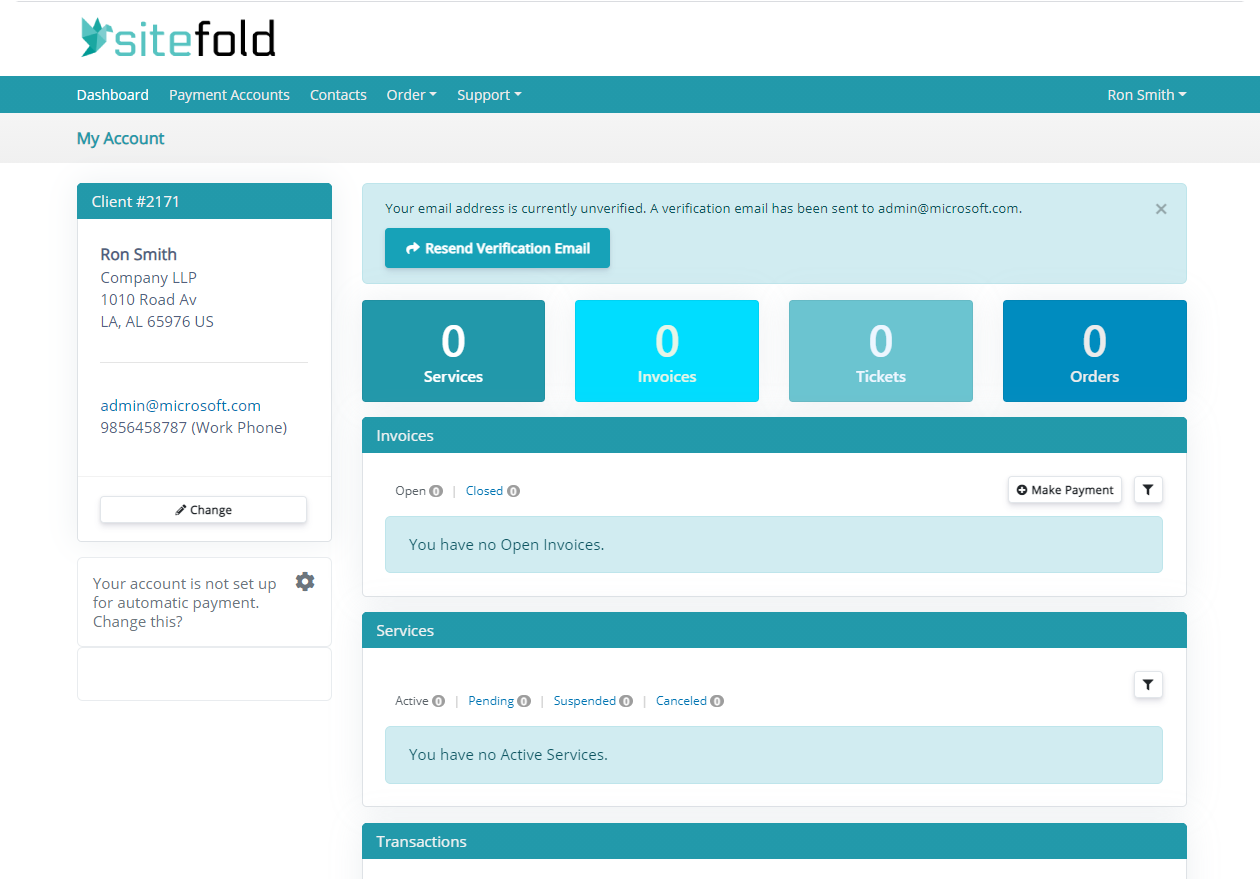Click the sitefold logo
The image size is (1260, 879).
(177, 38)
